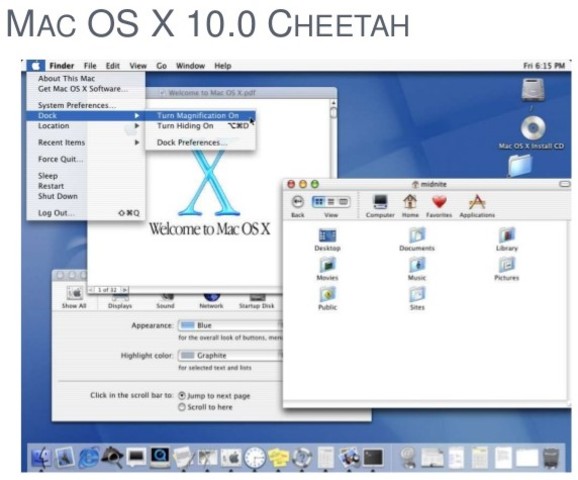Open the Edit menu
578x480 pixels.
[x=113, y=66]
